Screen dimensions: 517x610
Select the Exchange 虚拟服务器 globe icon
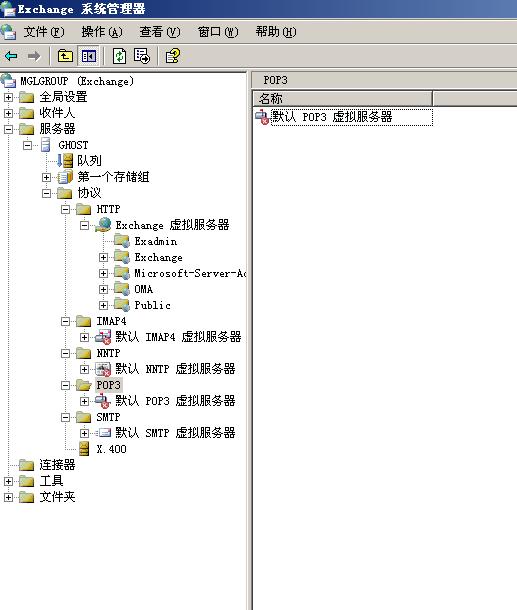click(103, 225)
